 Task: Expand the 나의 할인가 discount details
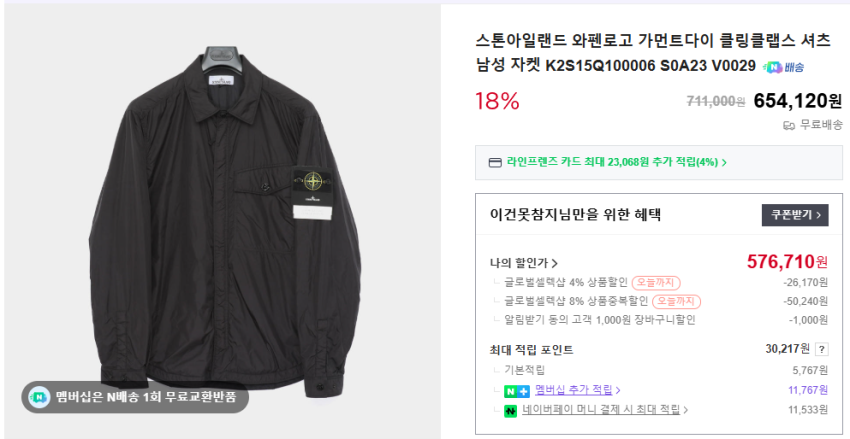(x=523, y=263)
